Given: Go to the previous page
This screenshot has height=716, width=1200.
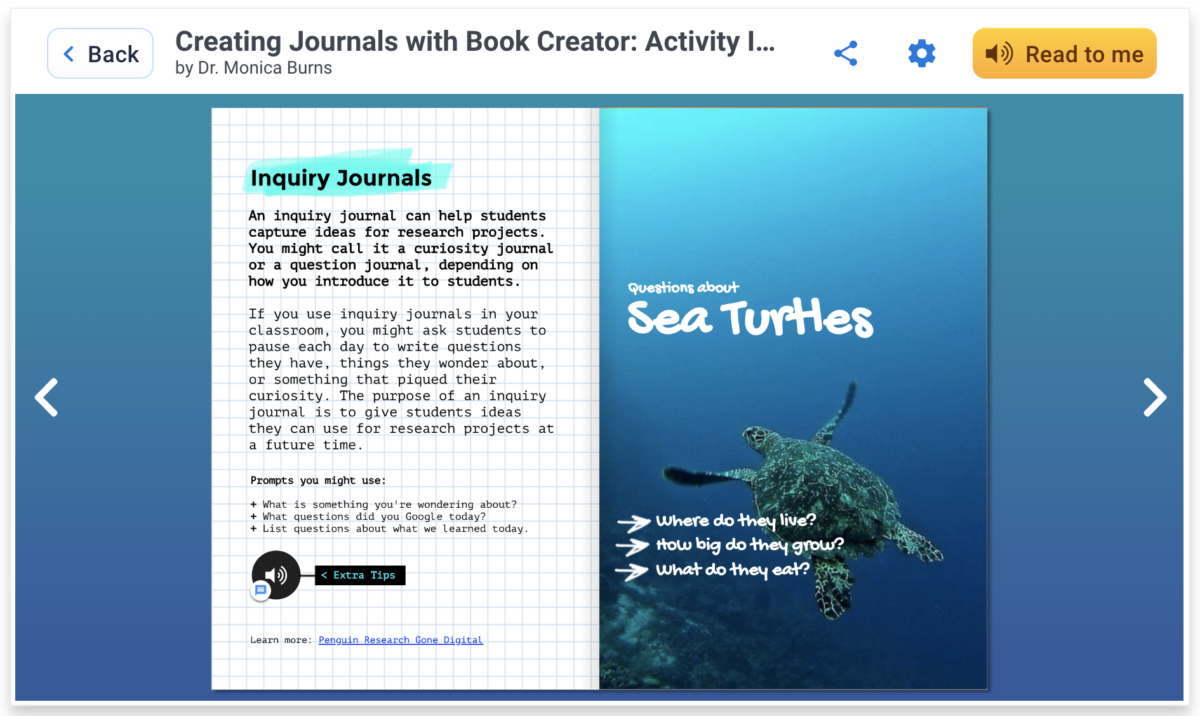Looking at the screenshot, I should [x=46, y=397].
